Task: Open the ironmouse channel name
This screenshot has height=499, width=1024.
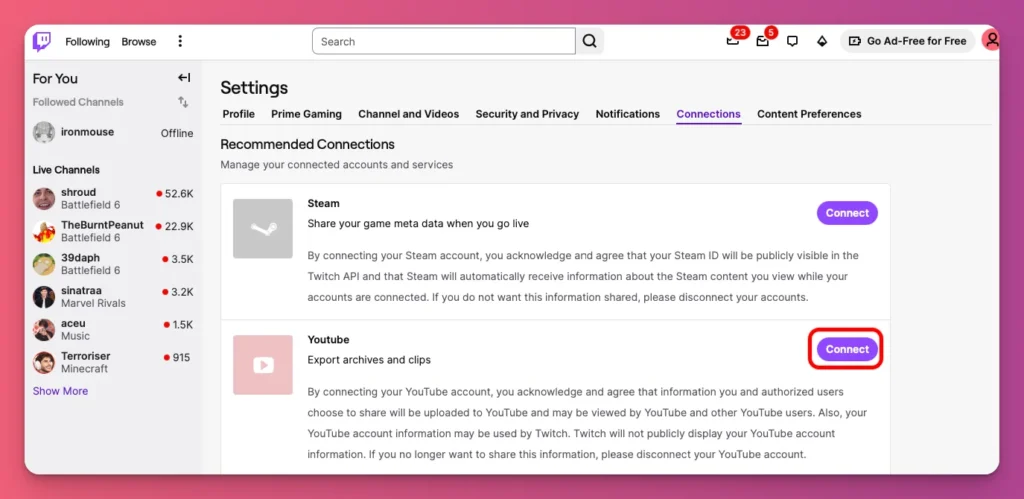Action: [88, 132]
